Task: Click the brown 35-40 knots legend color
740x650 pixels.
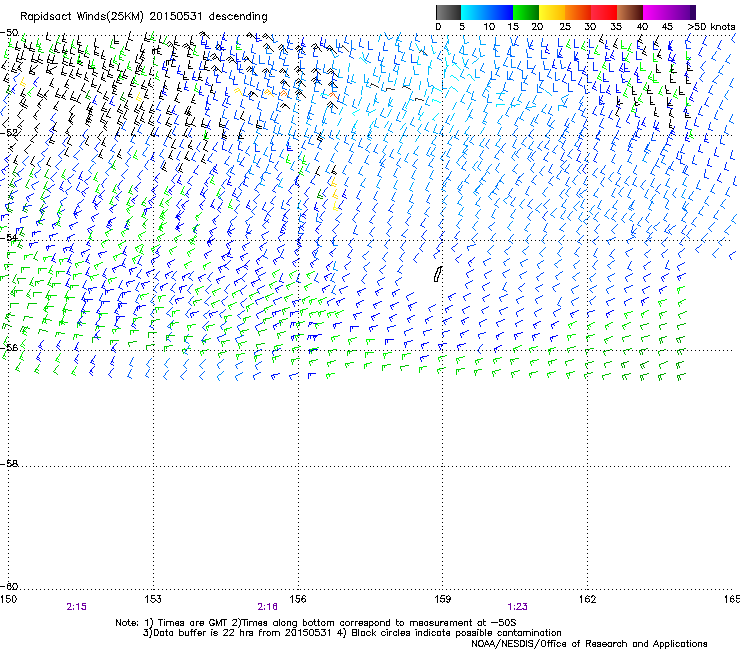Action: (630, 12)
